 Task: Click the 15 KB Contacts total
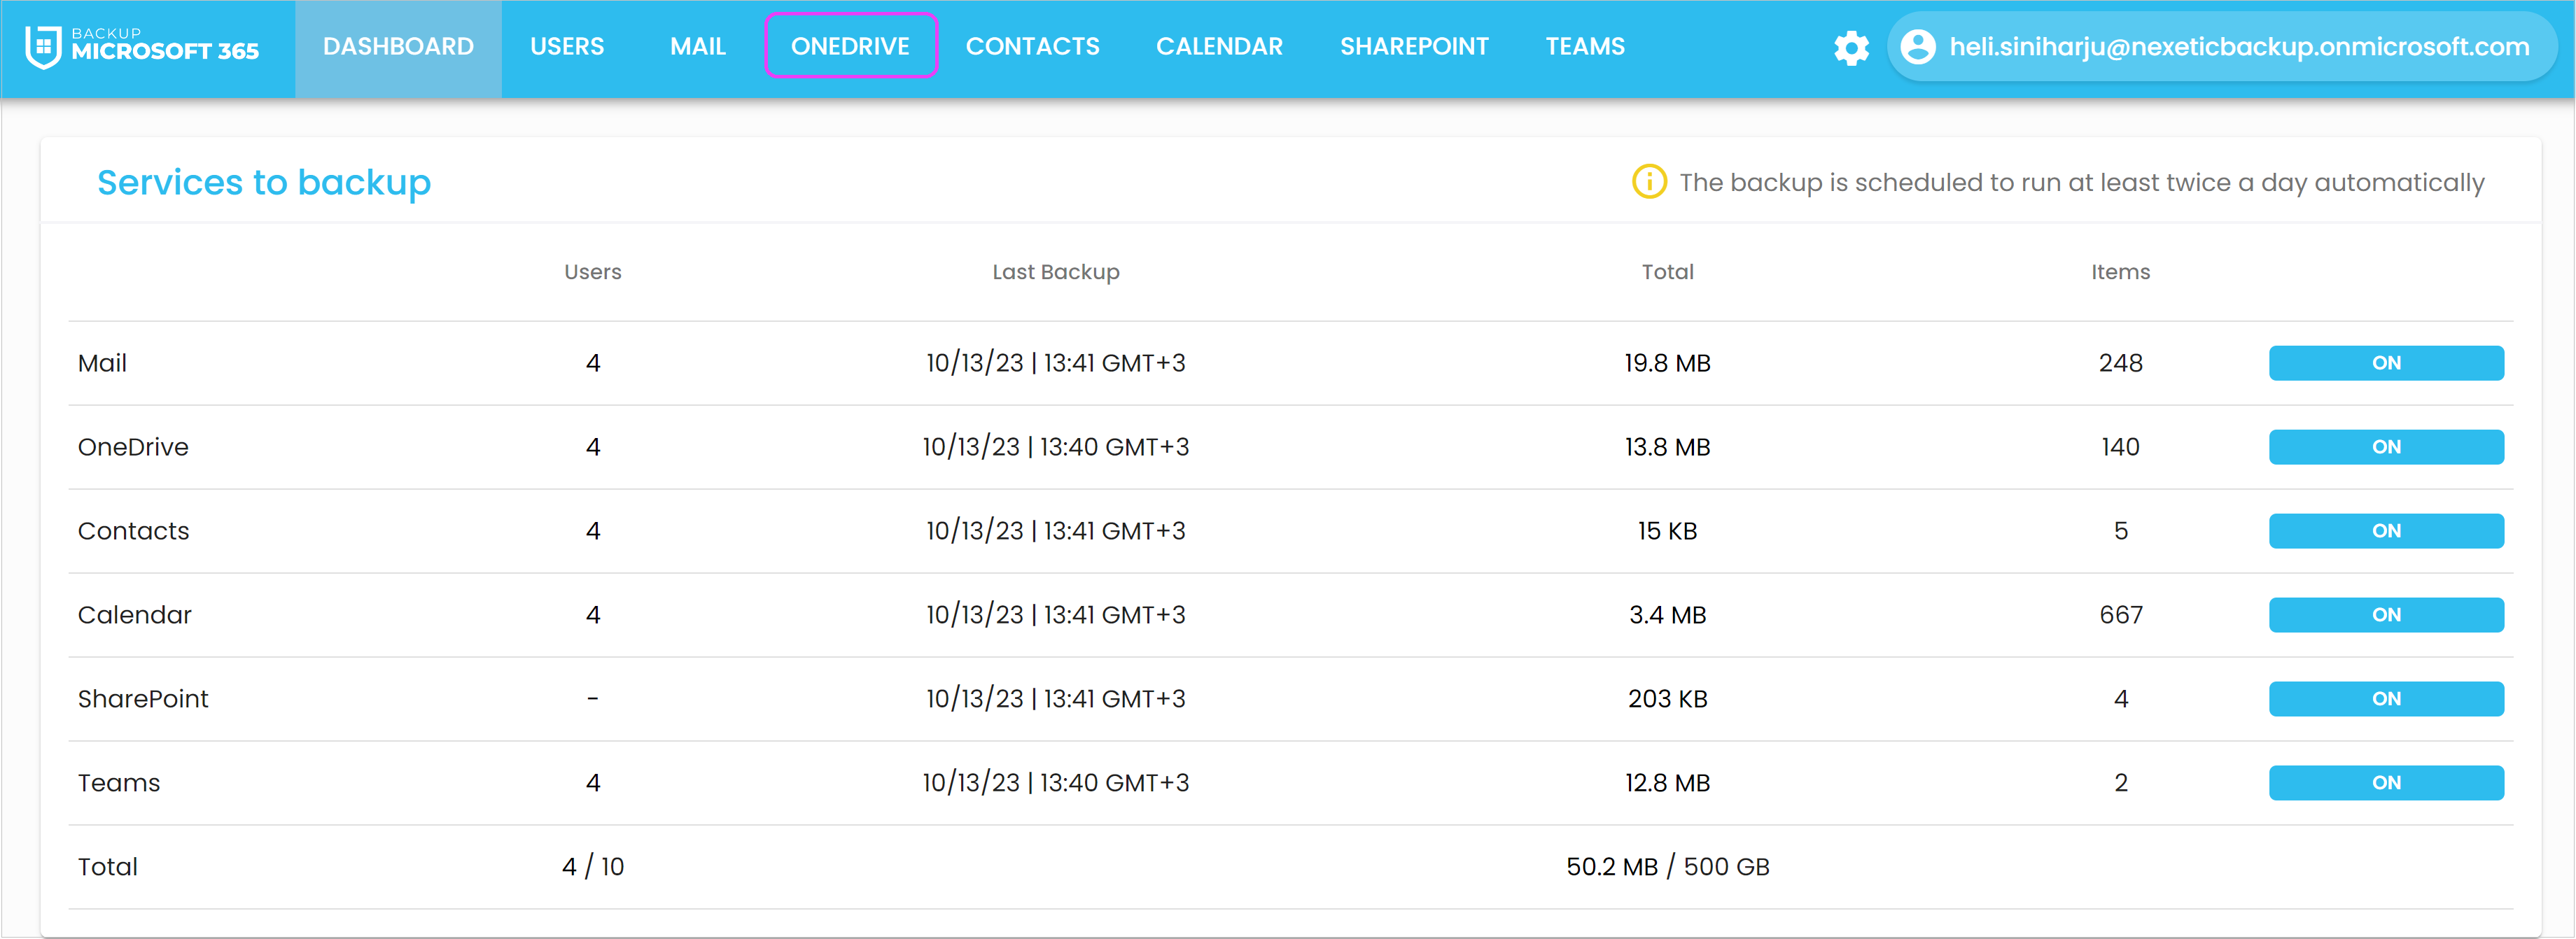pos(1668,531)
